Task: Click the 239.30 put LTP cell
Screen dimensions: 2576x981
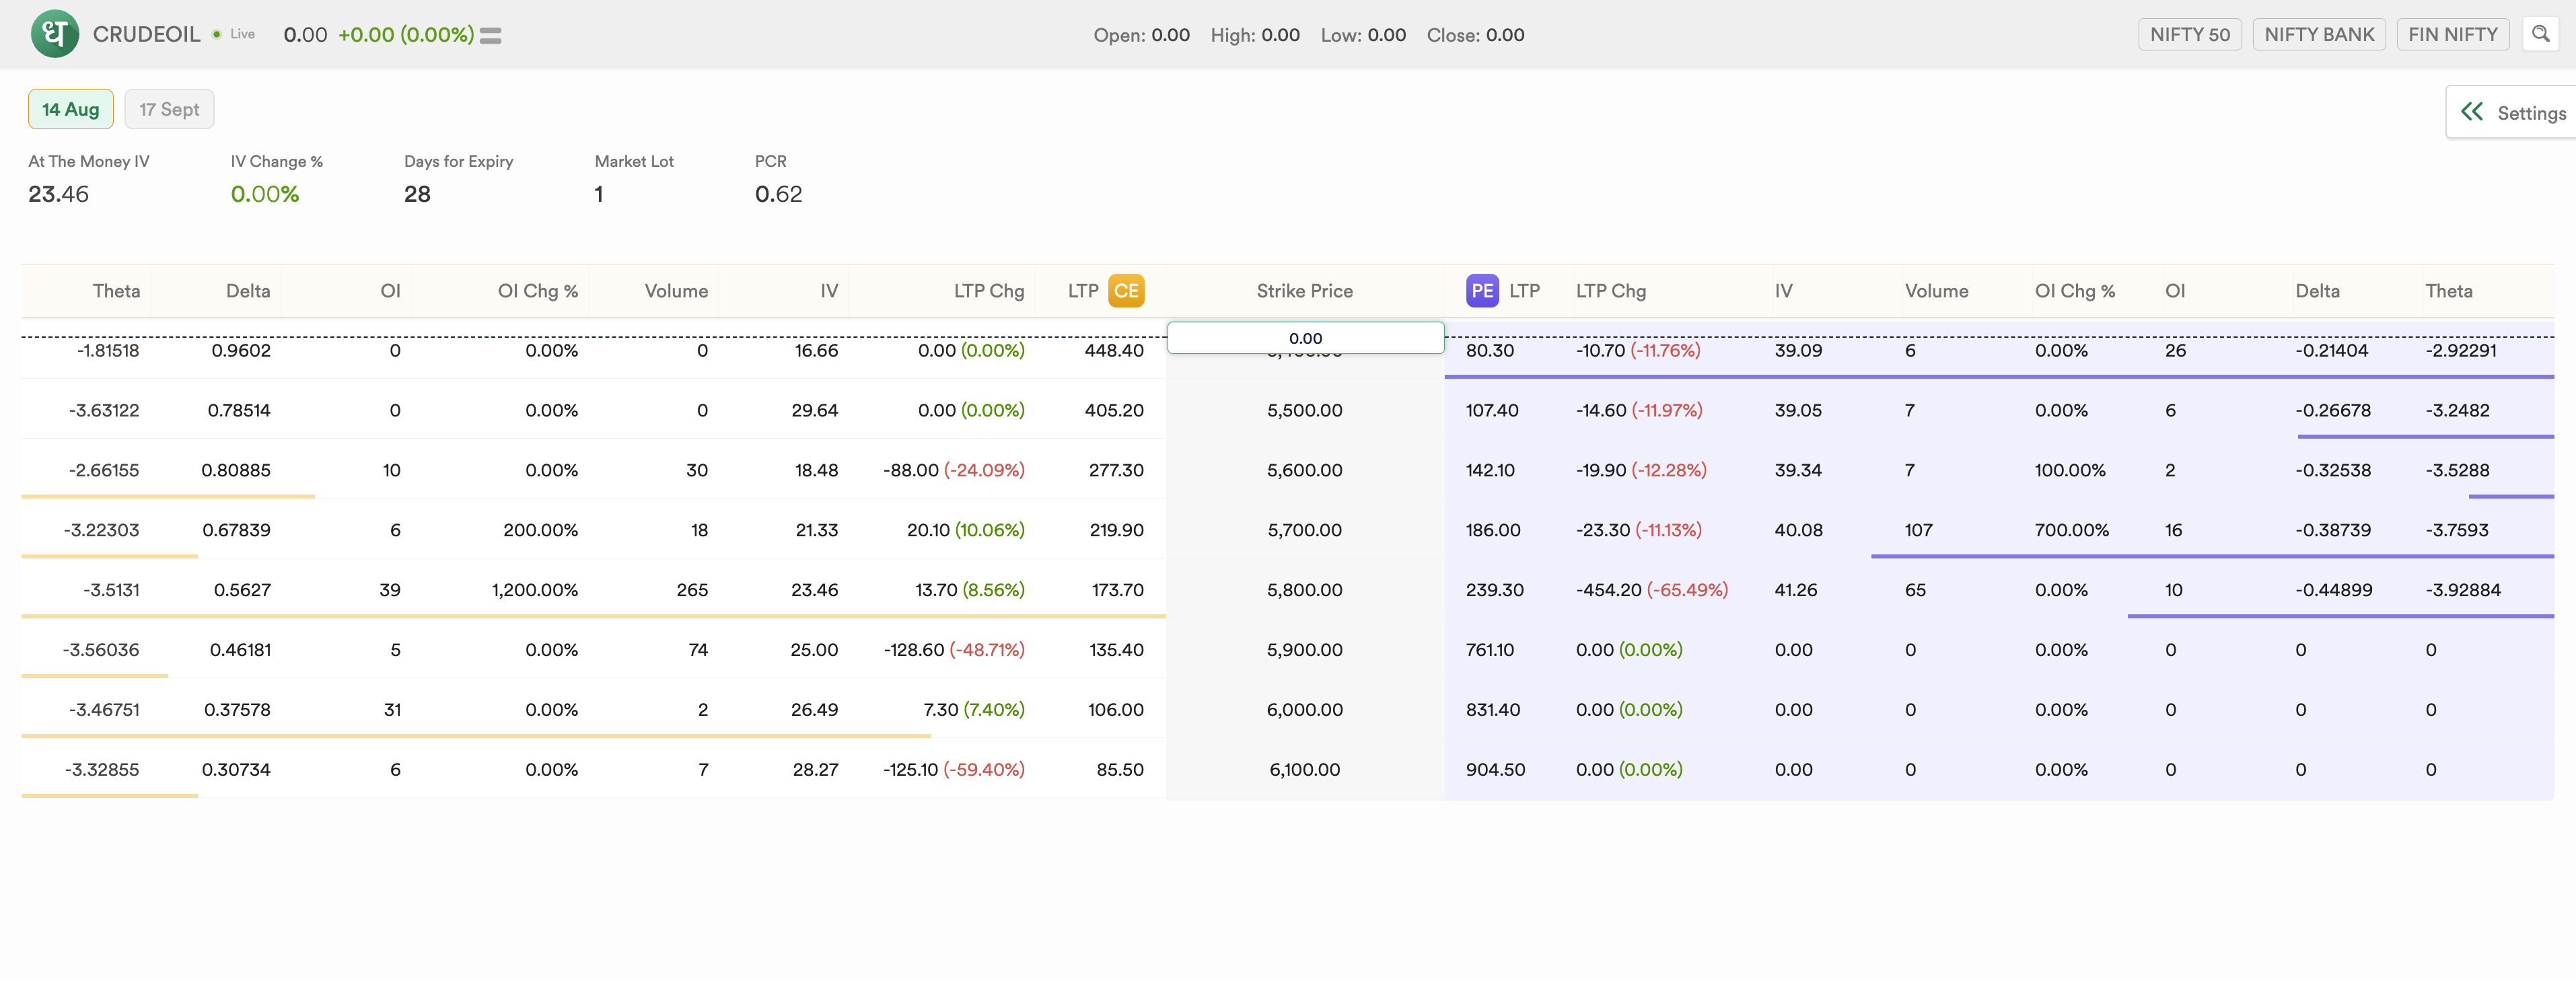Action: point(1494,590)
